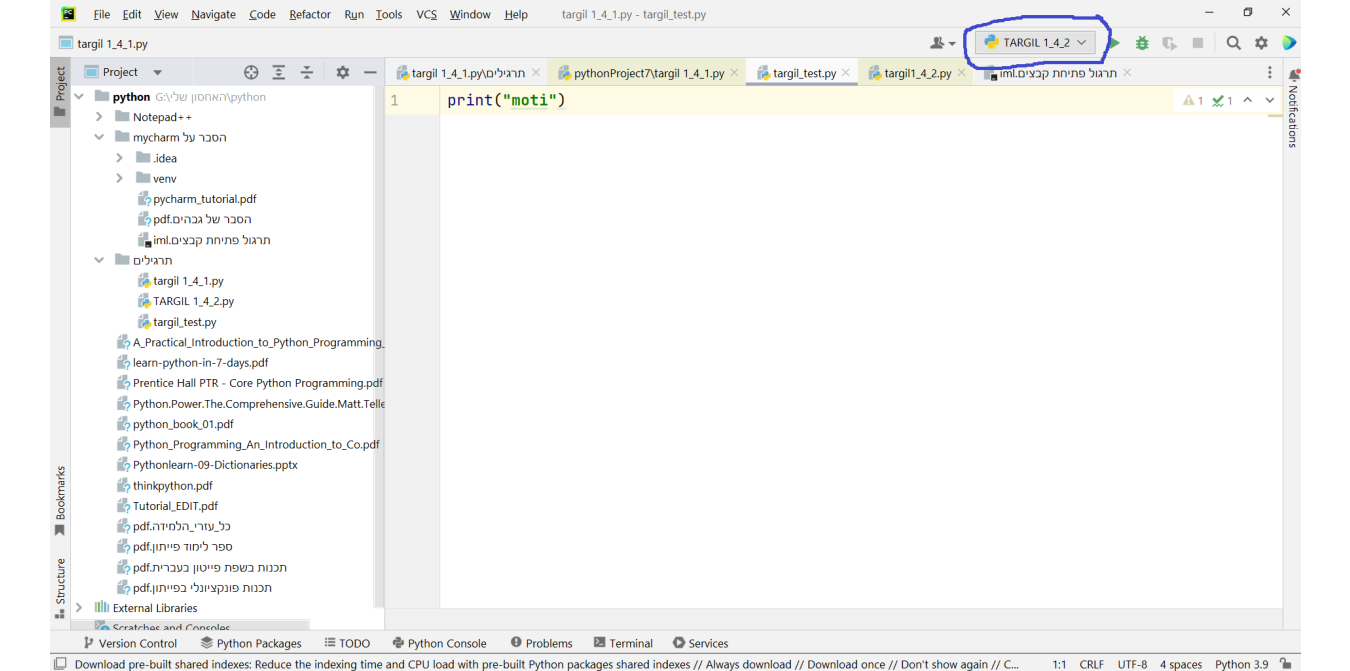
Task: Click Expand All icon in Project panel
Action: coord(279,72)
